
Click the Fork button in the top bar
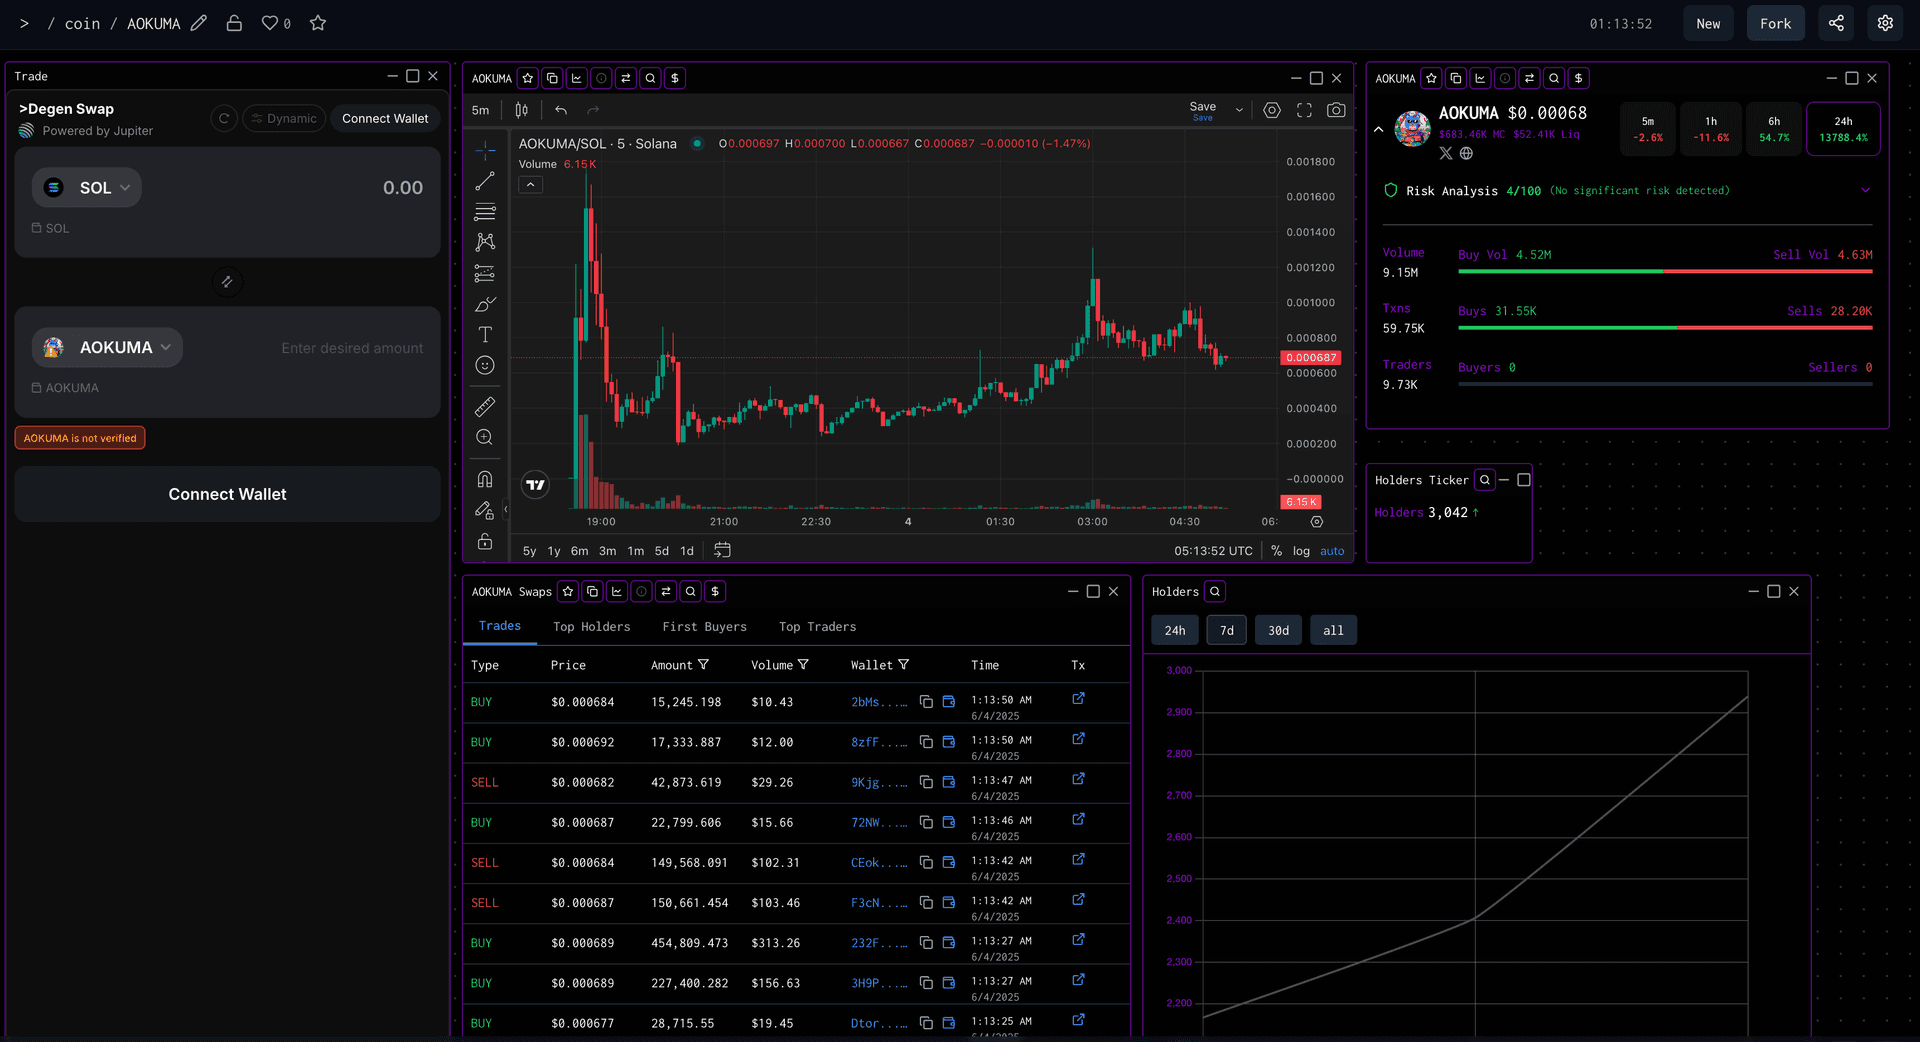coord(1775,23)
